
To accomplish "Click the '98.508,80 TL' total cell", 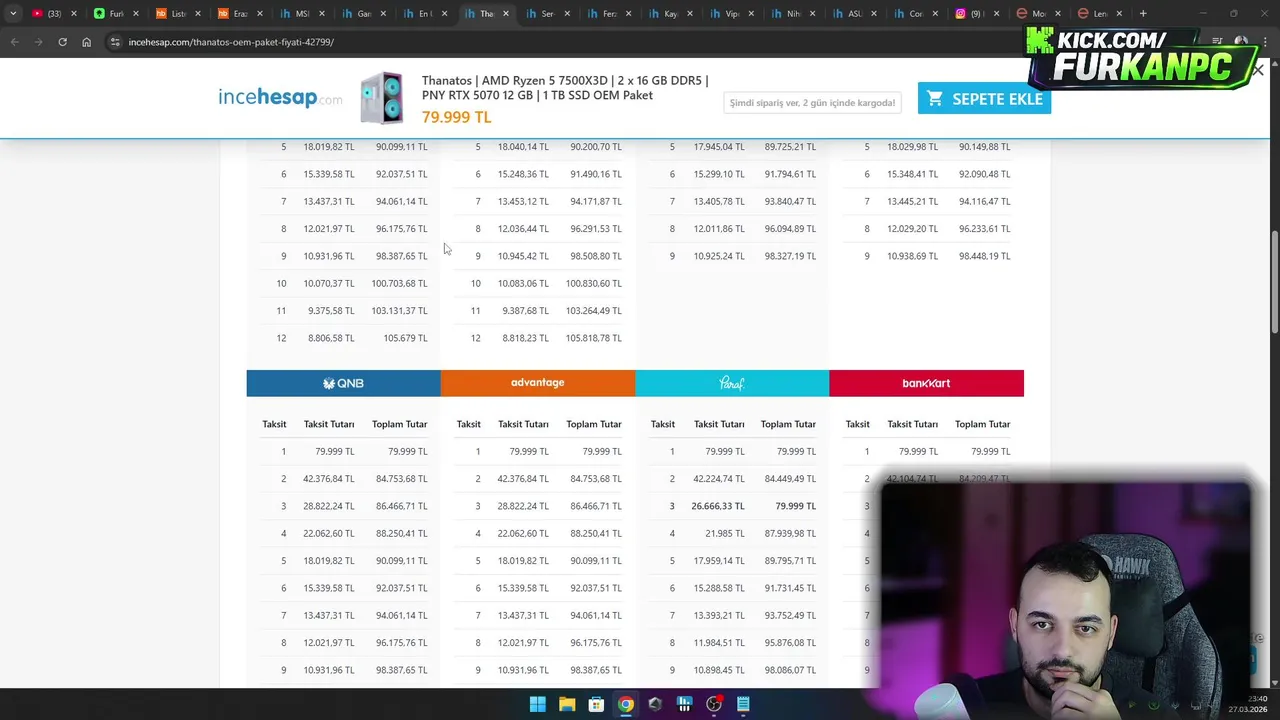I will [596, 256].
